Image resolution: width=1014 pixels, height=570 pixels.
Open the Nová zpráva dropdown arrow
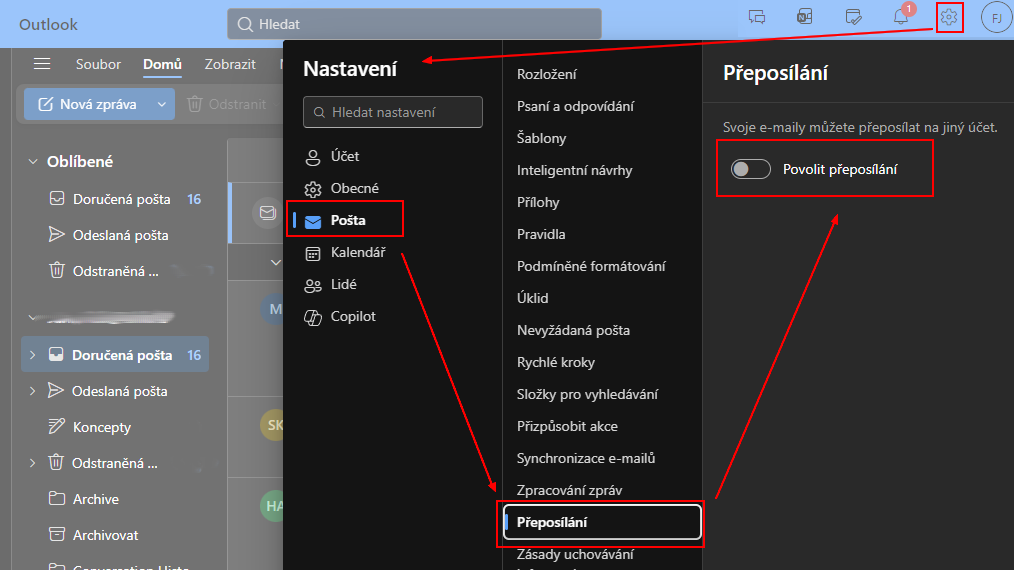point(161,104)
